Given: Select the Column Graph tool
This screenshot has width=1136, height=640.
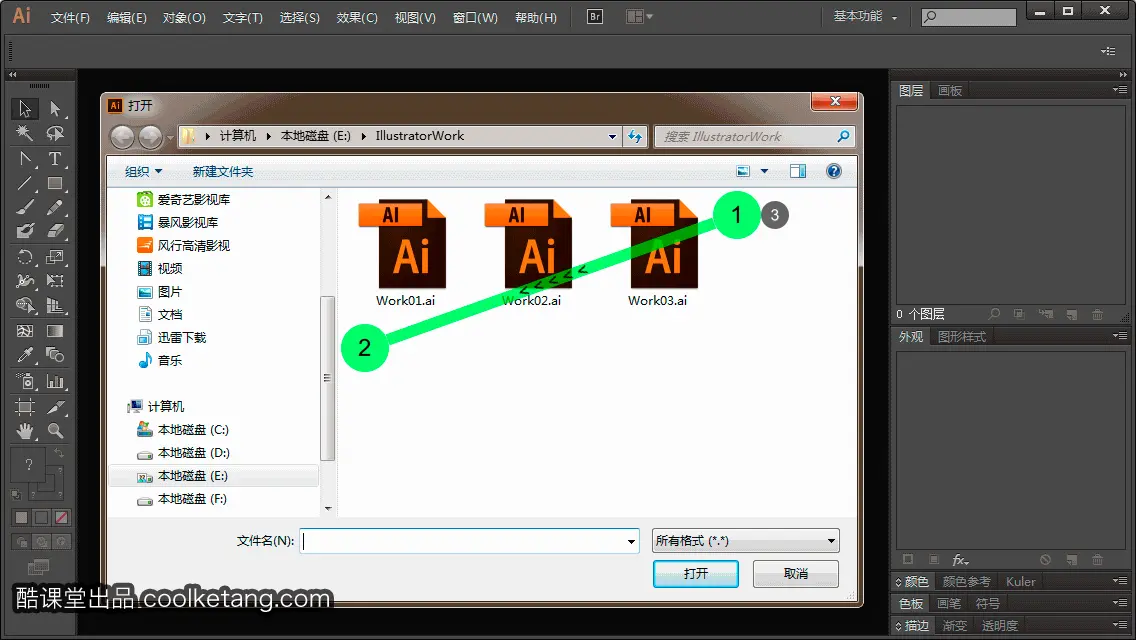Looking at the screenshot, I should [x=55, y=381].
